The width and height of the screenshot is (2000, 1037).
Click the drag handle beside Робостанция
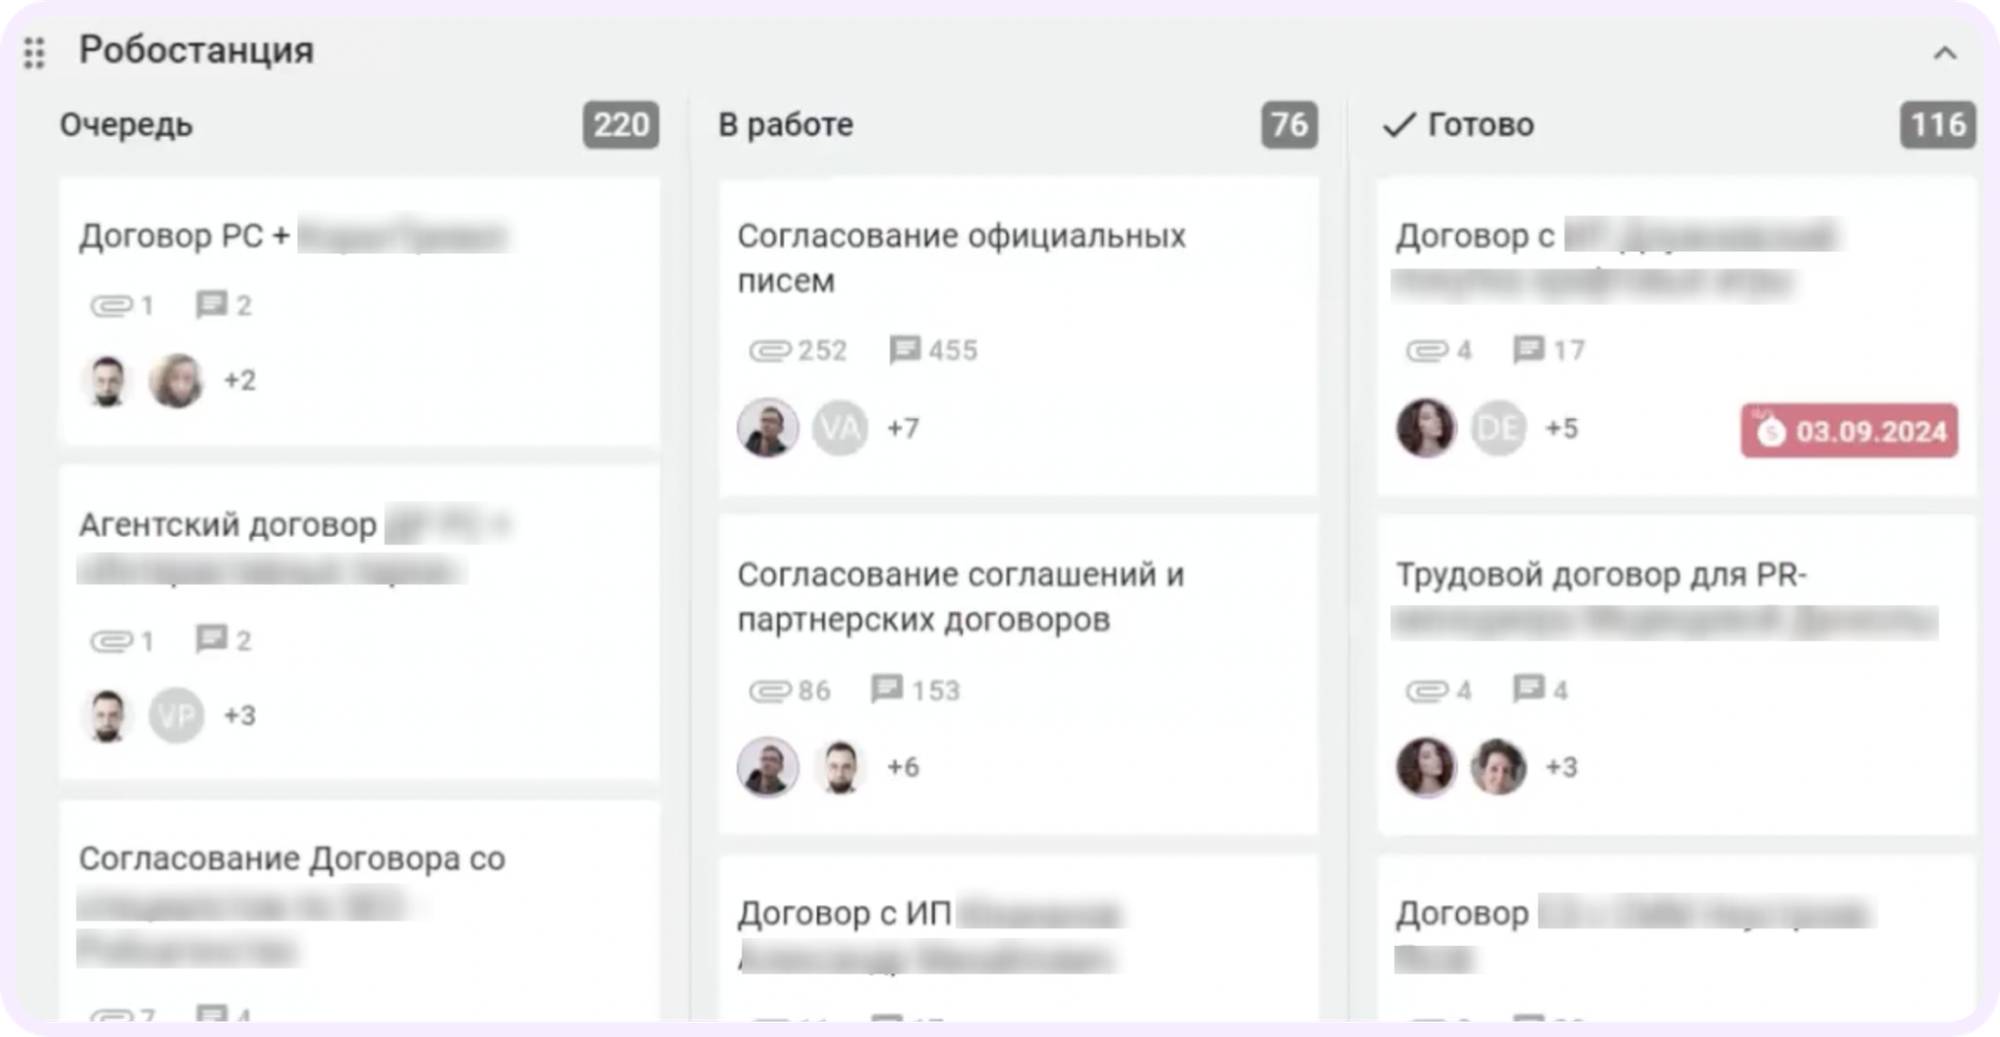pos(34,52)
